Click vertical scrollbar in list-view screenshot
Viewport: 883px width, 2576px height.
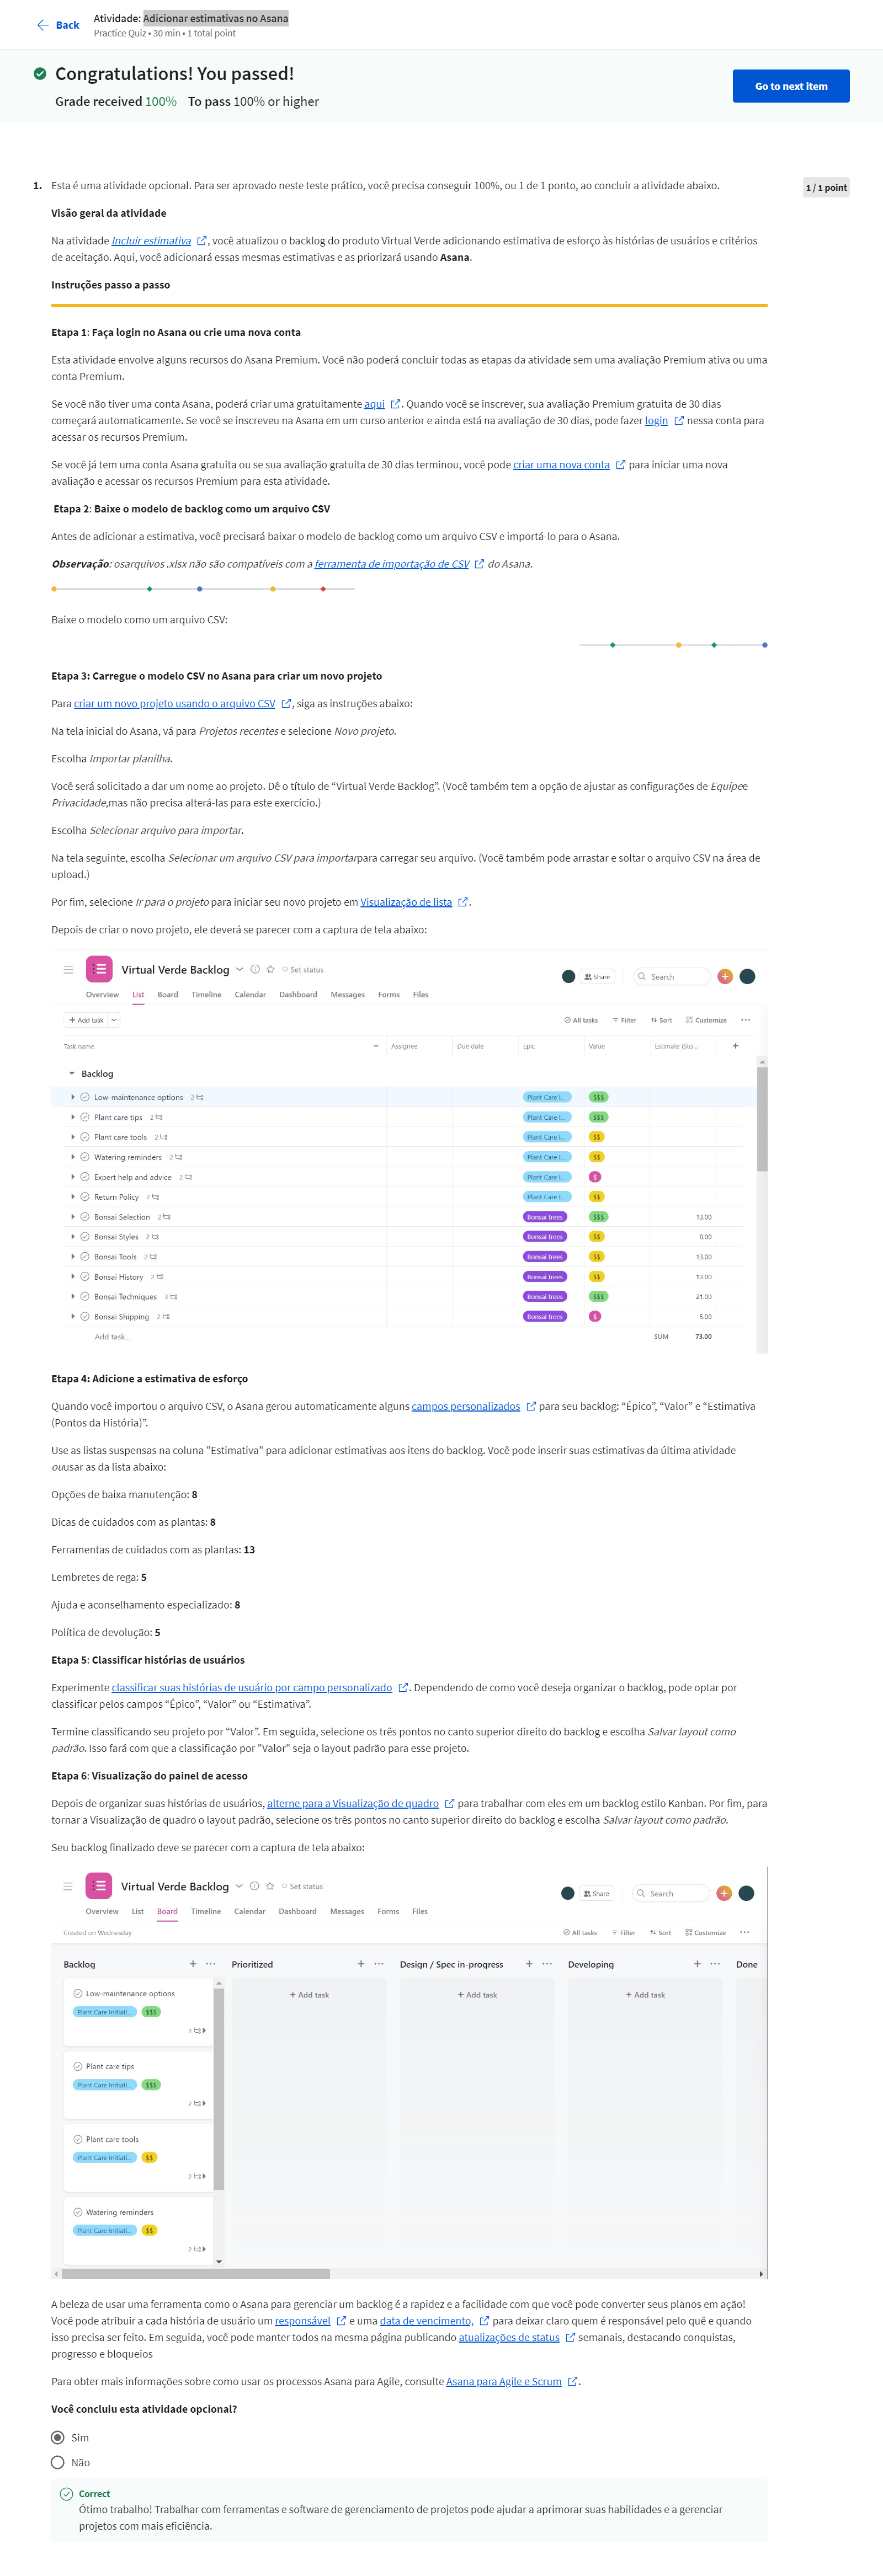[762, 1119]
